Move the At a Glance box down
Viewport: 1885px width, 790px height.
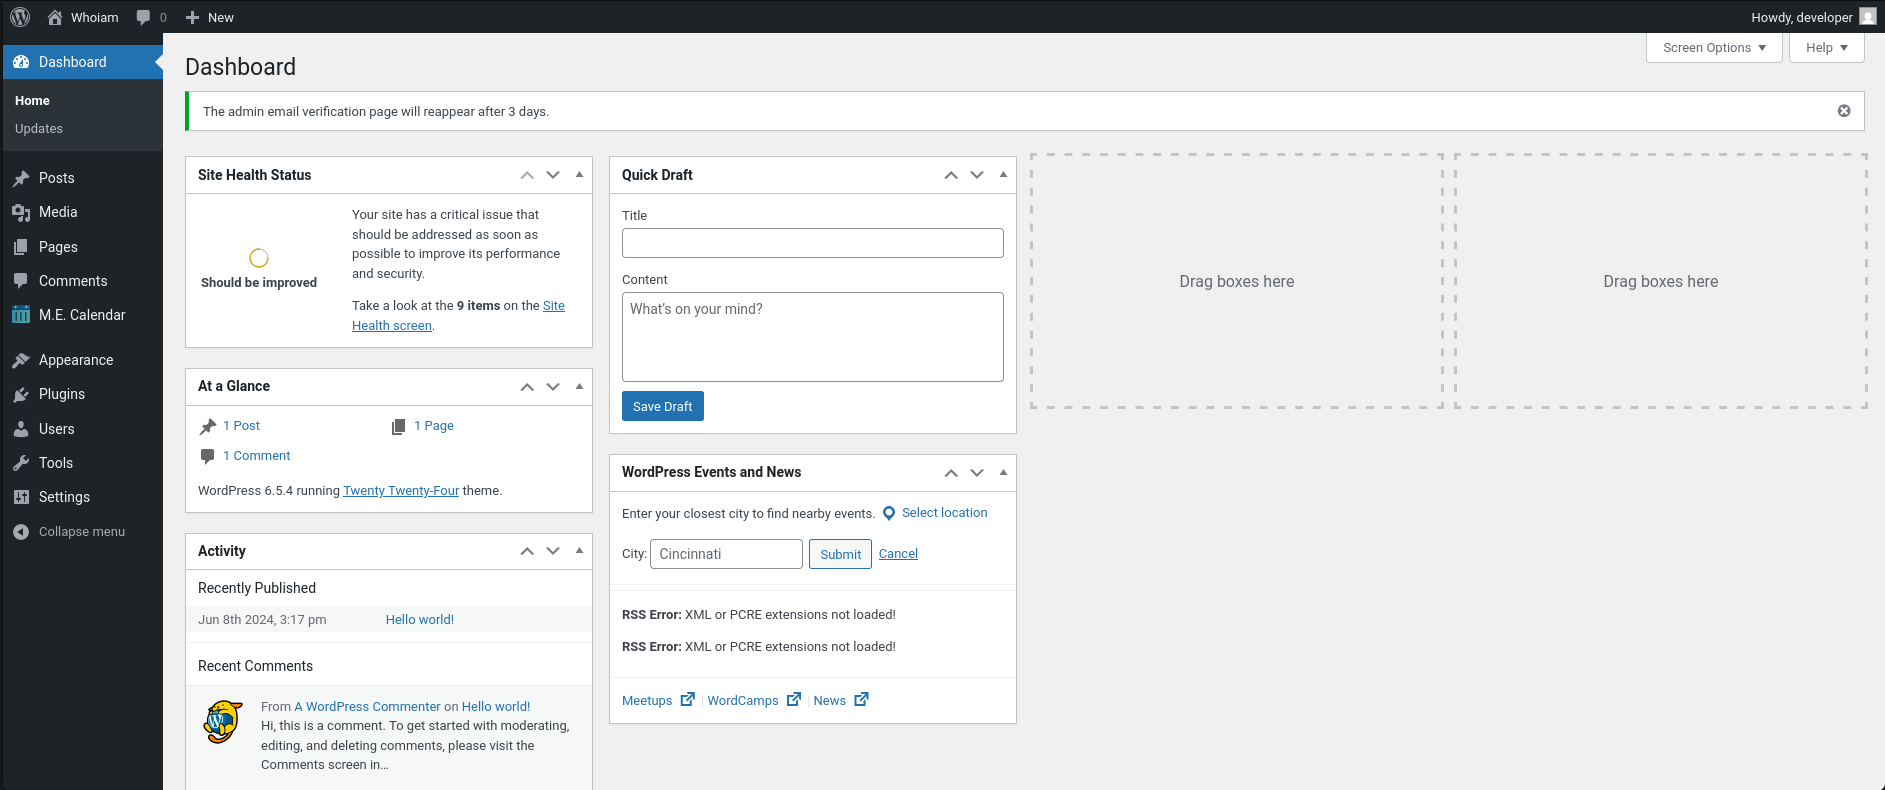coord(553,386)
